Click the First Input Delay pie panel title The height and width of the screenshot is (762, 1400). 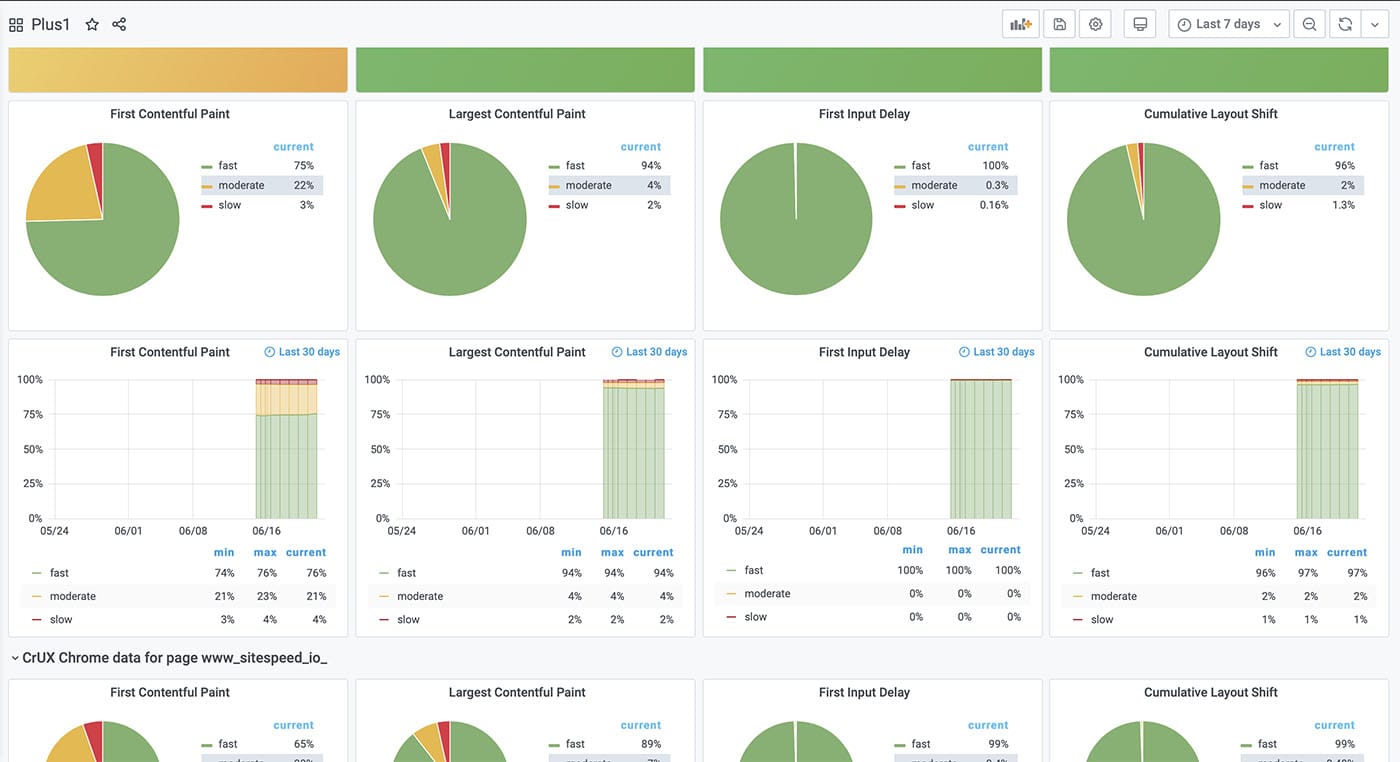(x=864, y=114)
